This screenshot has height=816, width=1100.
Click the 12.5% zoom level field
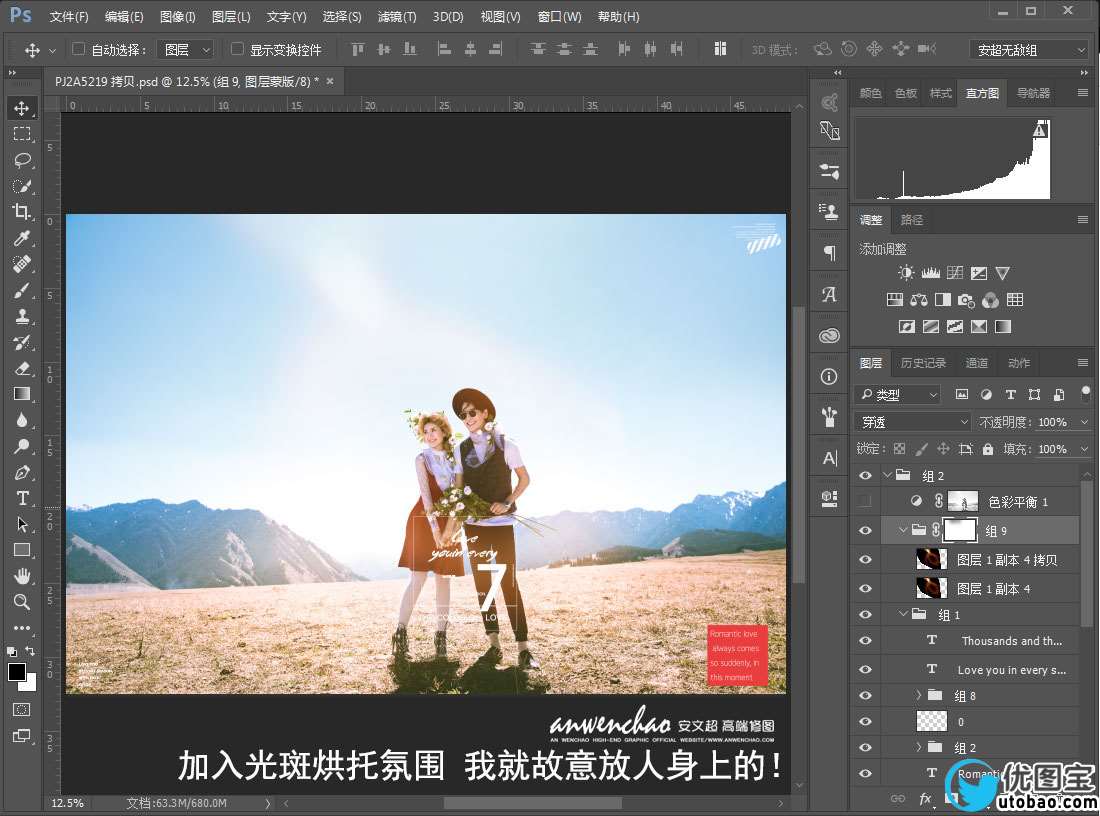68,803
